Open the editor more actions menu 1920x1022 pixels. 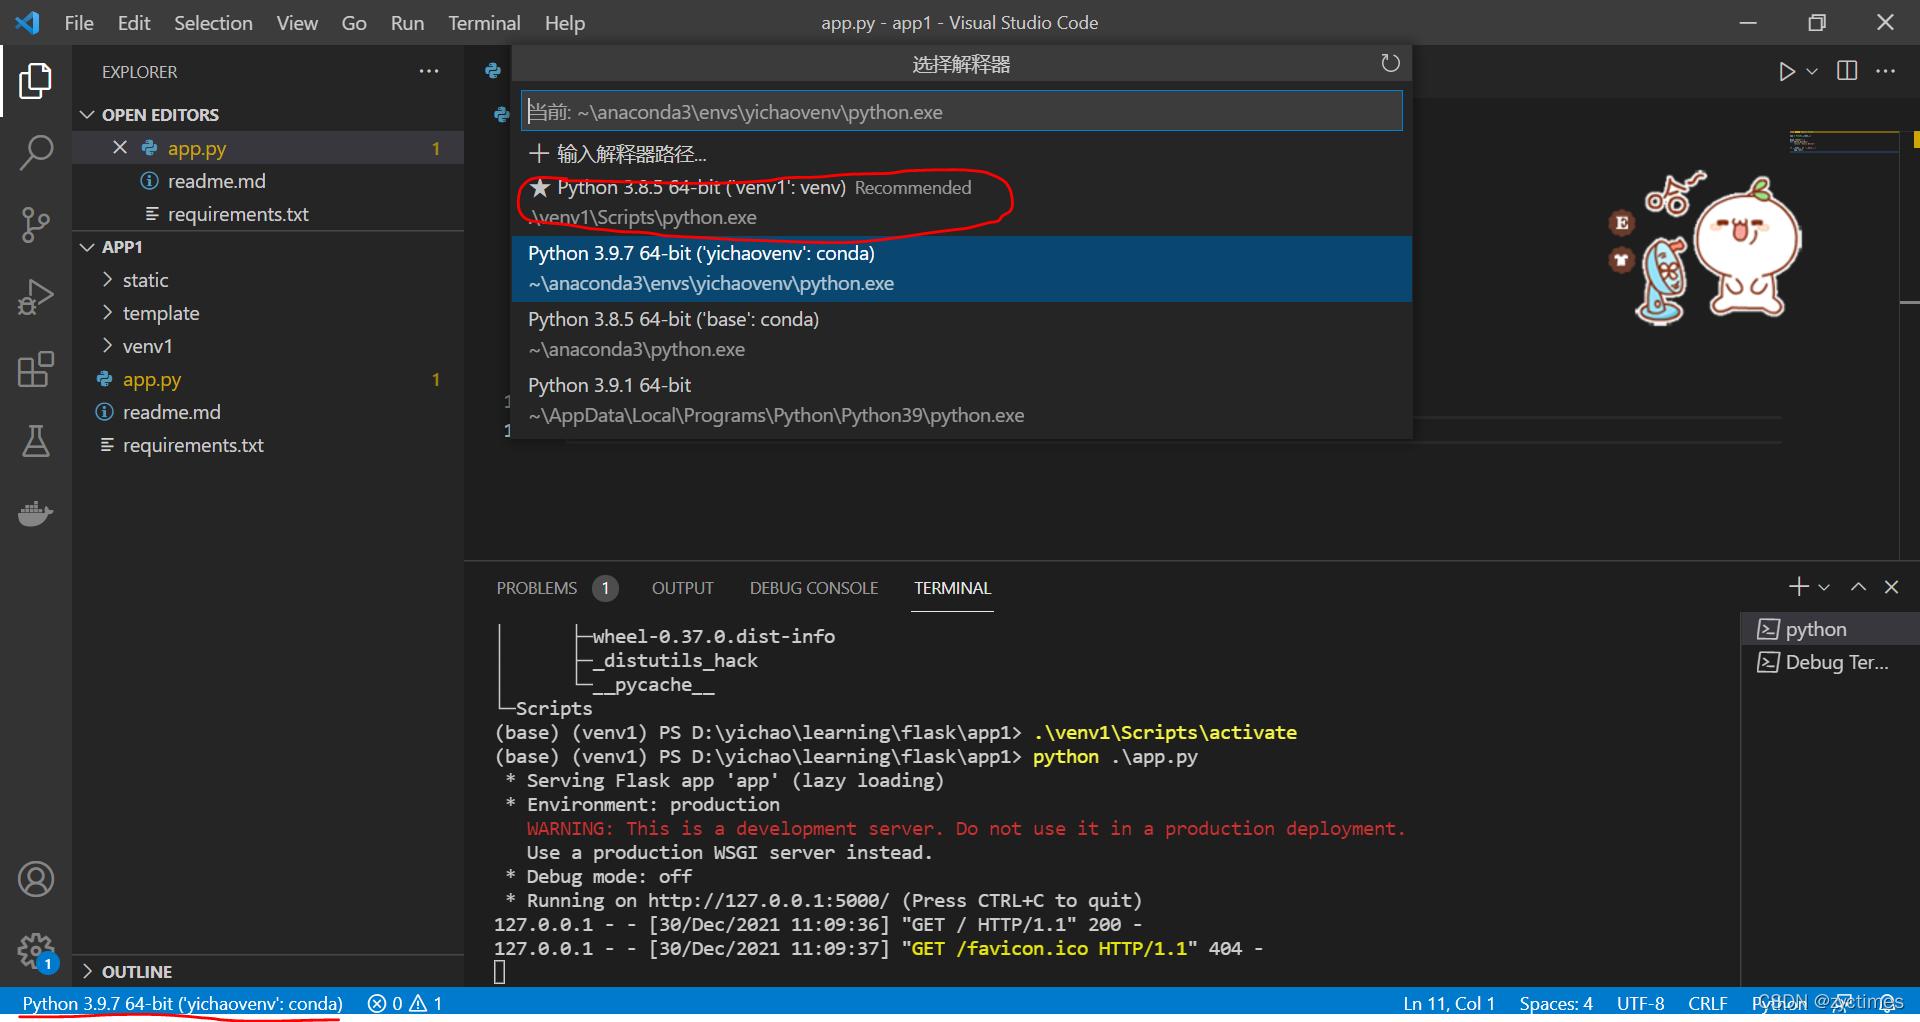coord(1885,71)
